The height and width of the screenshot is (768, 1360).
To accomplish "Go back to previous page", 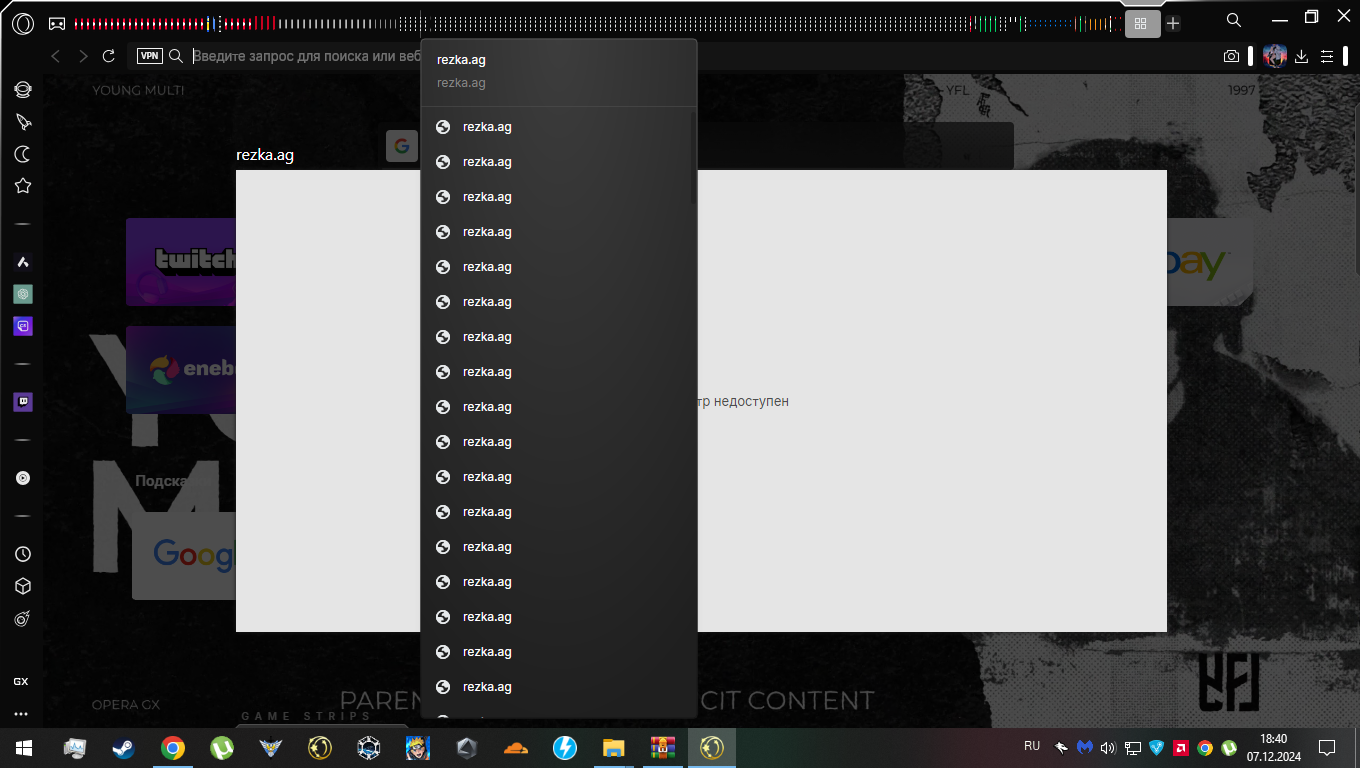I will (56, 56).
